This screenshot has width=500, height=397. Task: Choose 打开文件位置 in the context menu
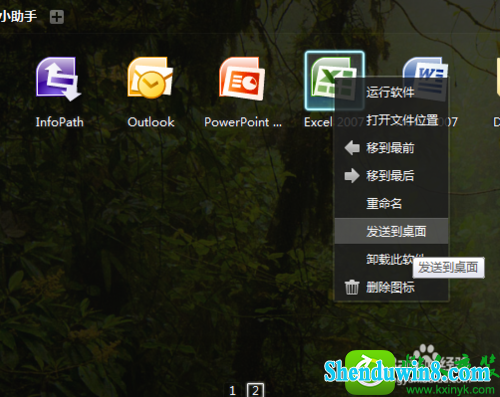pos(391,120)
